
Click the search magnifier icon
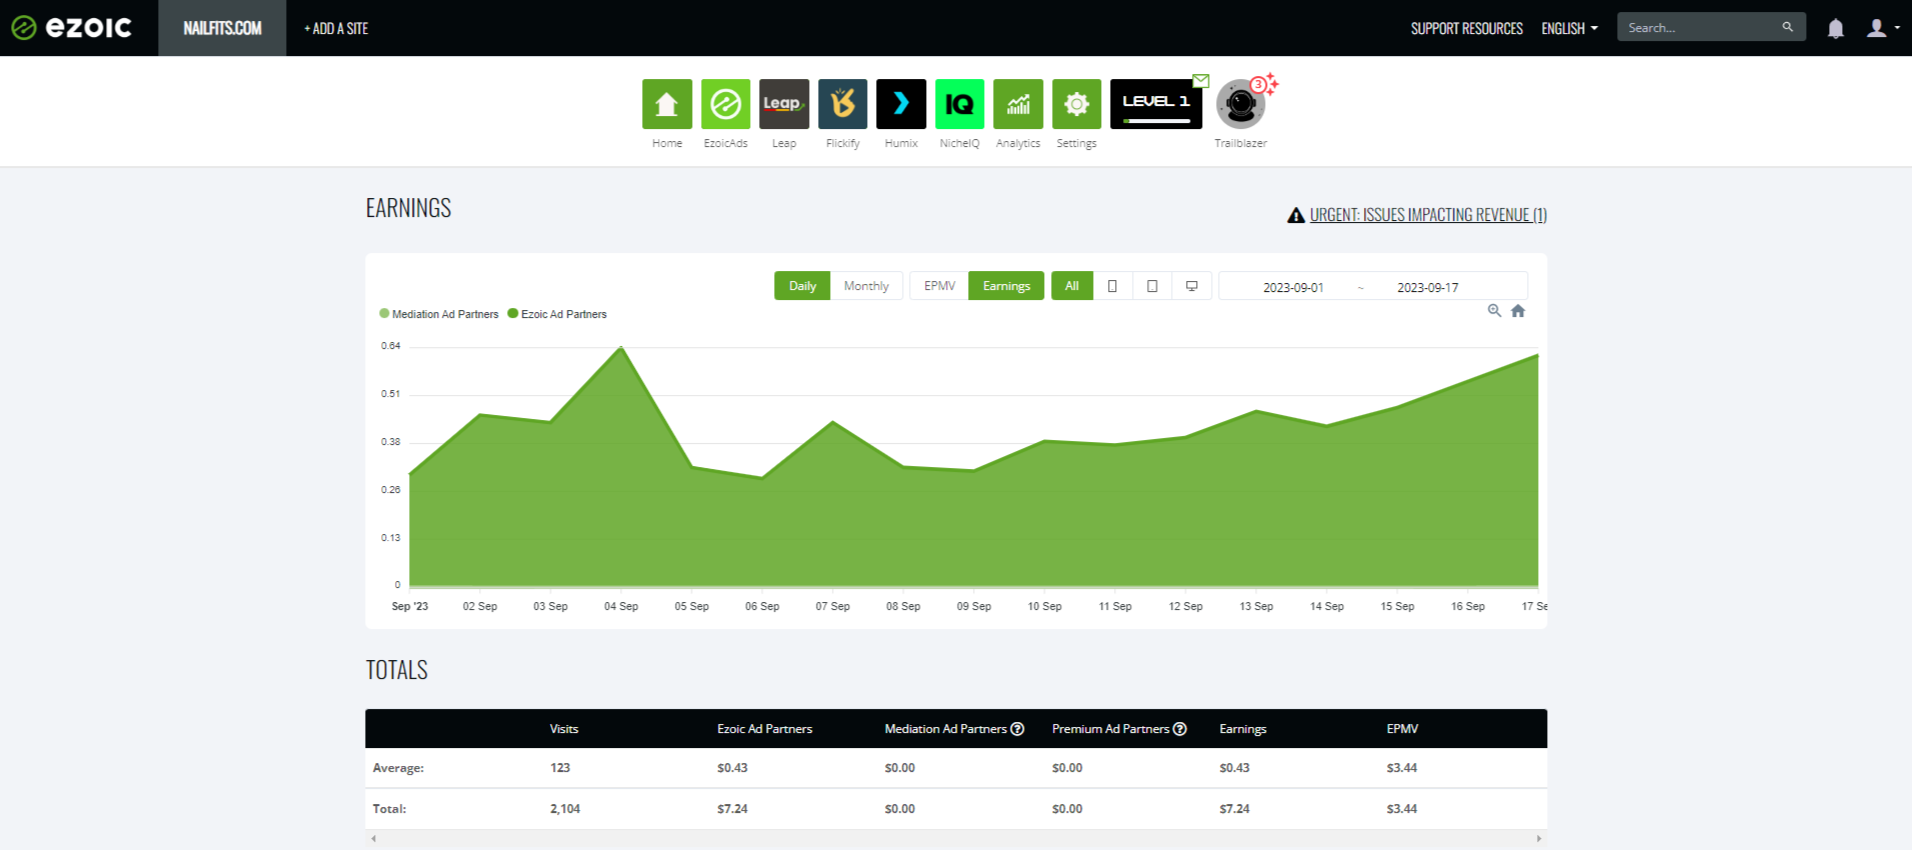1787,27
